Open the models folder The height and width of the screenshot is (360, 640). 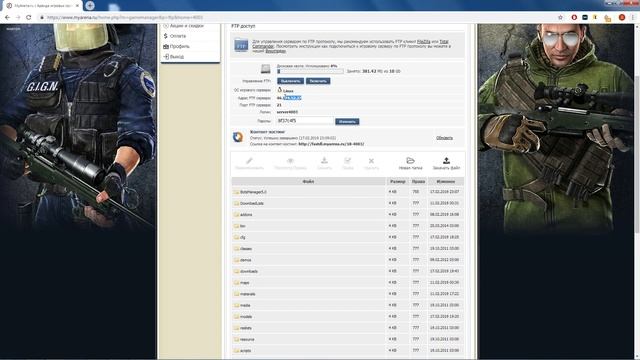pos(246,317)
